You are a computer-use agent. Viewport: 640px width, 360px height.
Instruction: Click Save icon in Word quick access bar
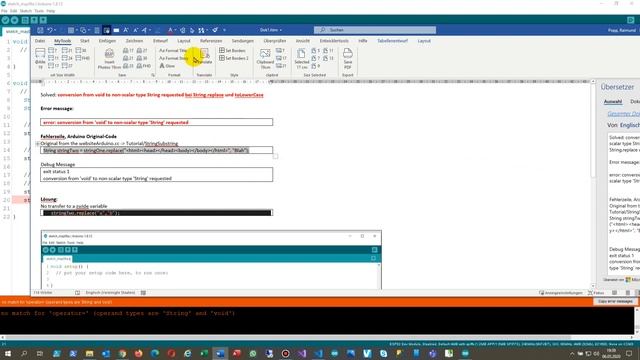point(40,30)
